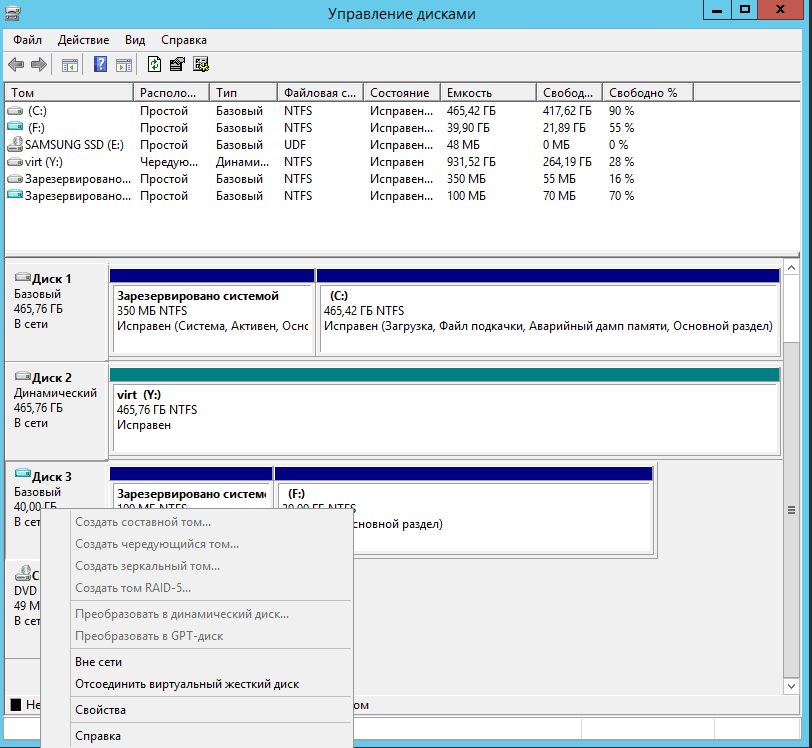This screenshot has height=748, width=812.
Task: Choose Вне сети in the context menu
Action: (98, 662)
